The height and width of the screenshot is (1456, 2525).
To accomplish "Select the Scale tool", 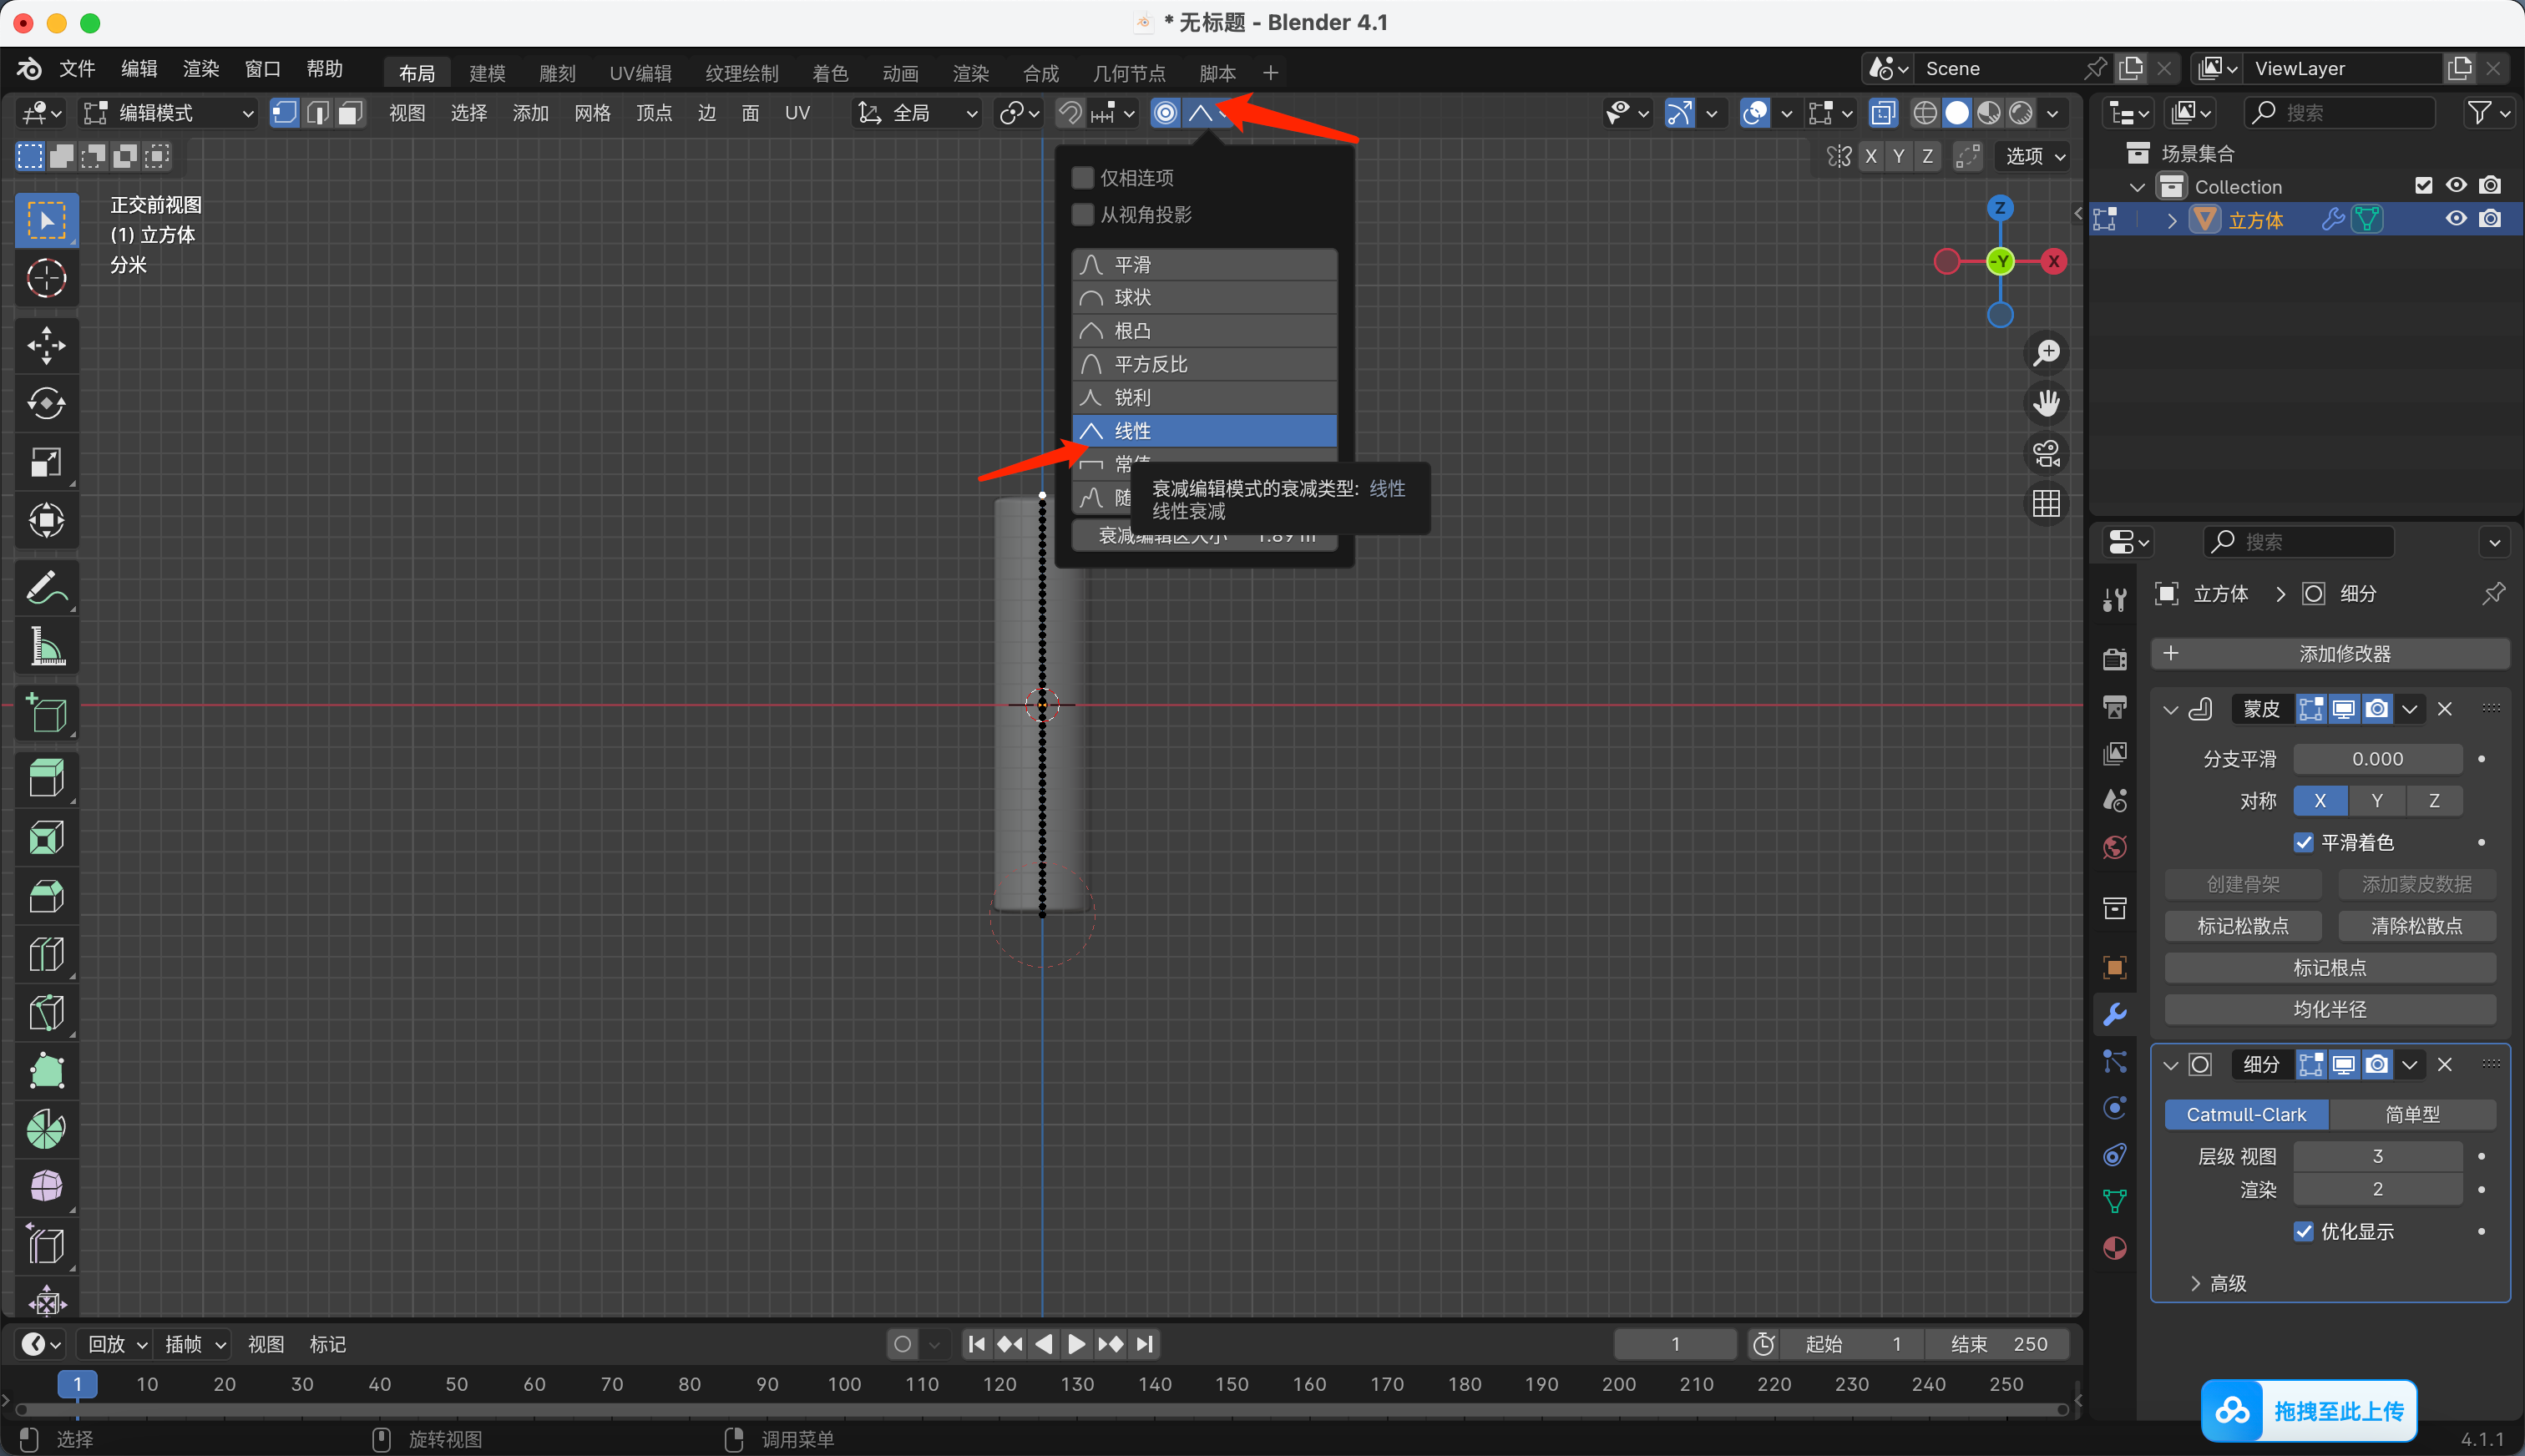I will tap(46, 462).
